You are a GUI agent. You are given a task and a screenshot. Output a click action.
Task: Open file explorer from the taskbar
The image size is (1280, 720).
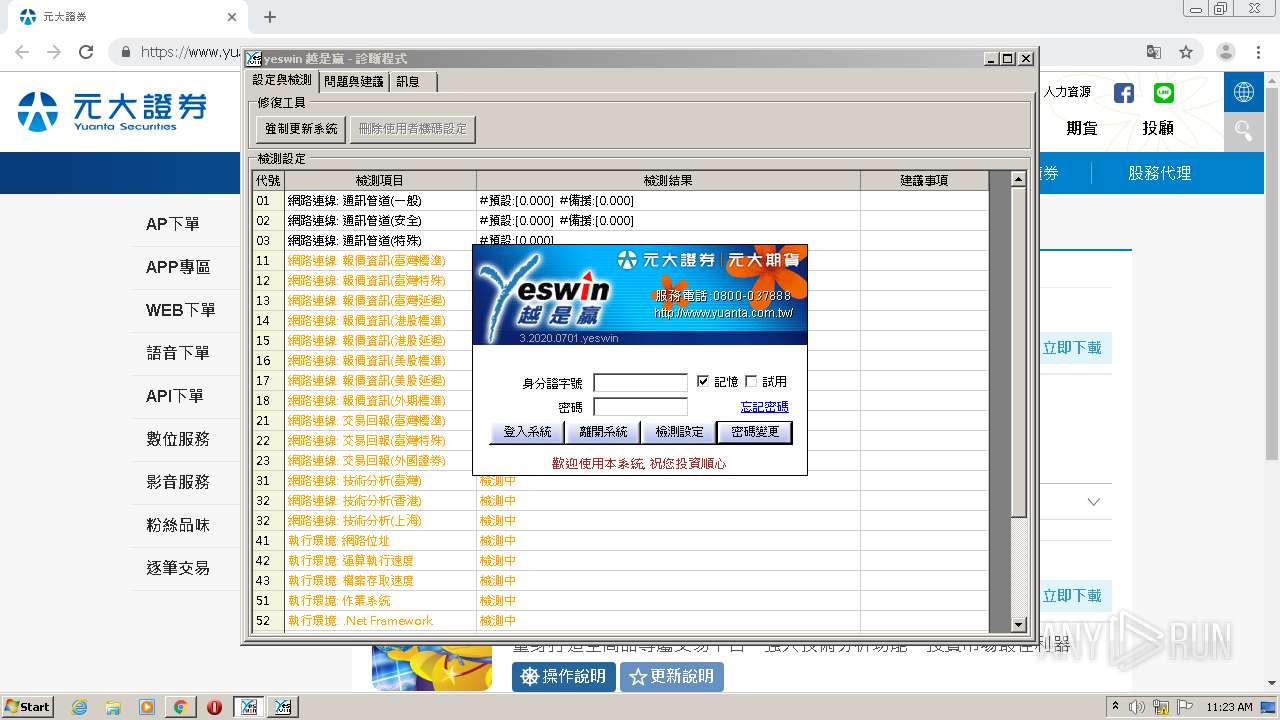(113, 707)
